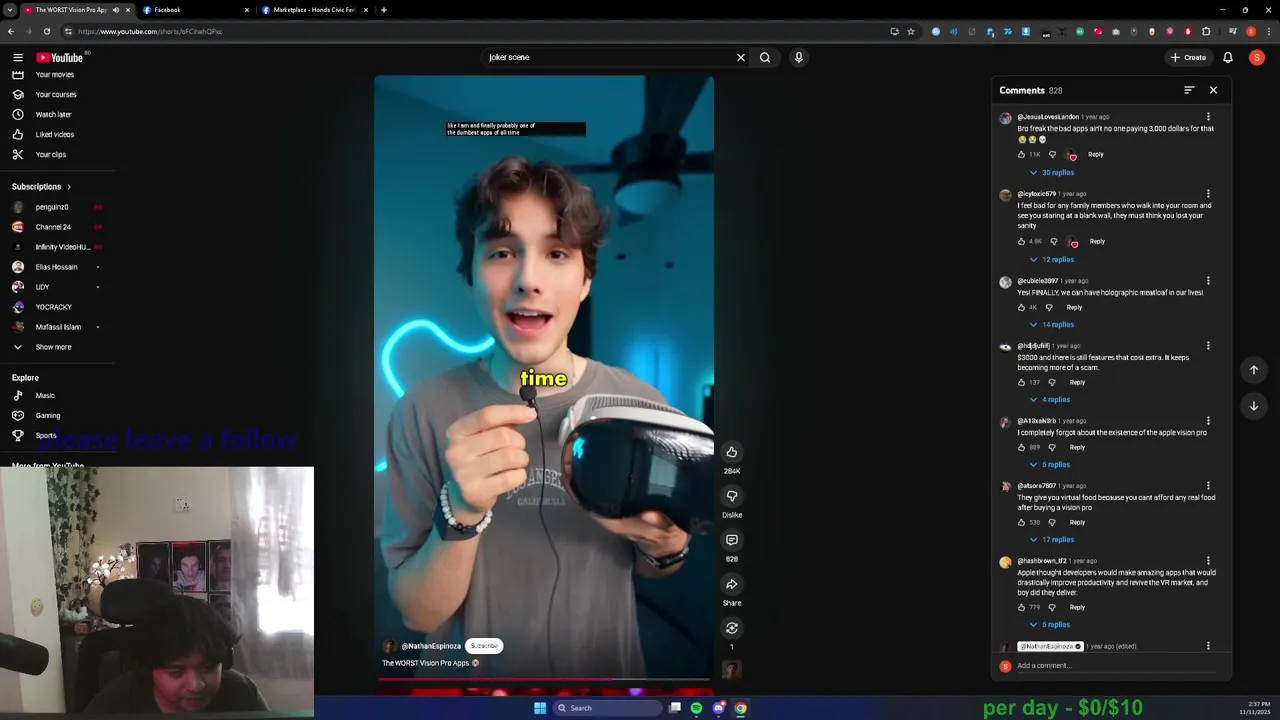Open options for @JesusLovesLandon comment
The image size is (1280, 720).
[x=1208, y=117]
